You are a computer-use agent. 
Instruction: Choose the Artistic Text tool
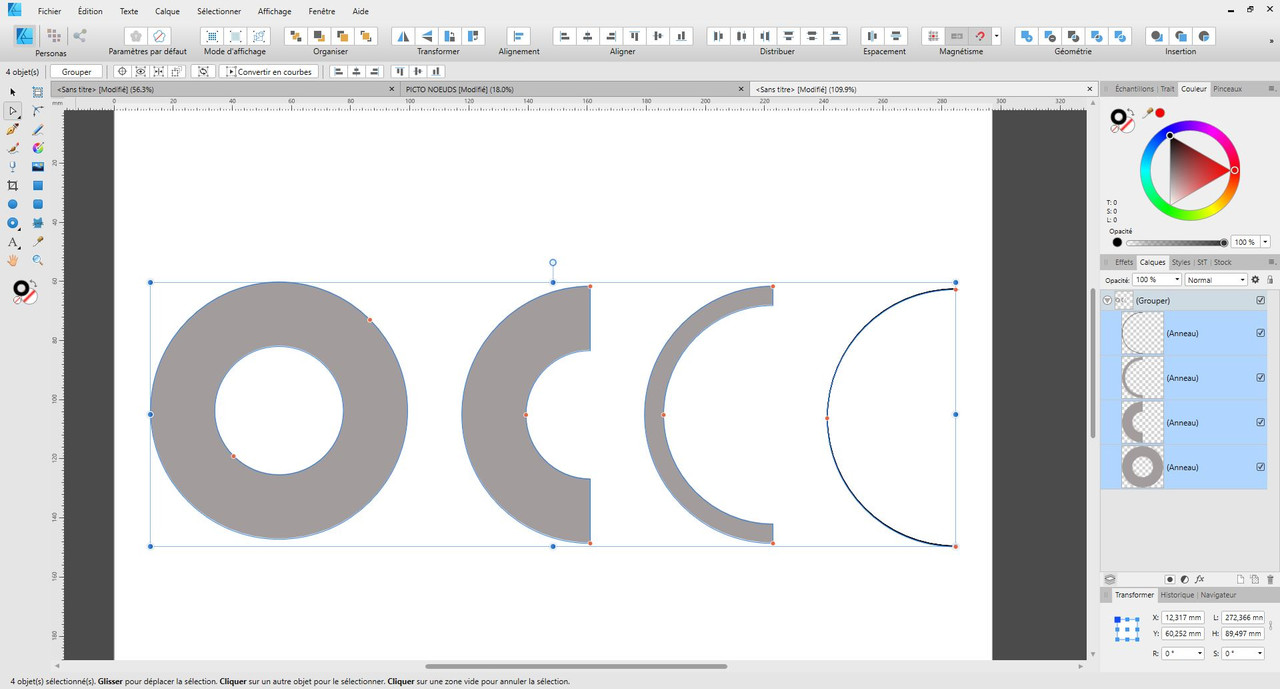13,242
